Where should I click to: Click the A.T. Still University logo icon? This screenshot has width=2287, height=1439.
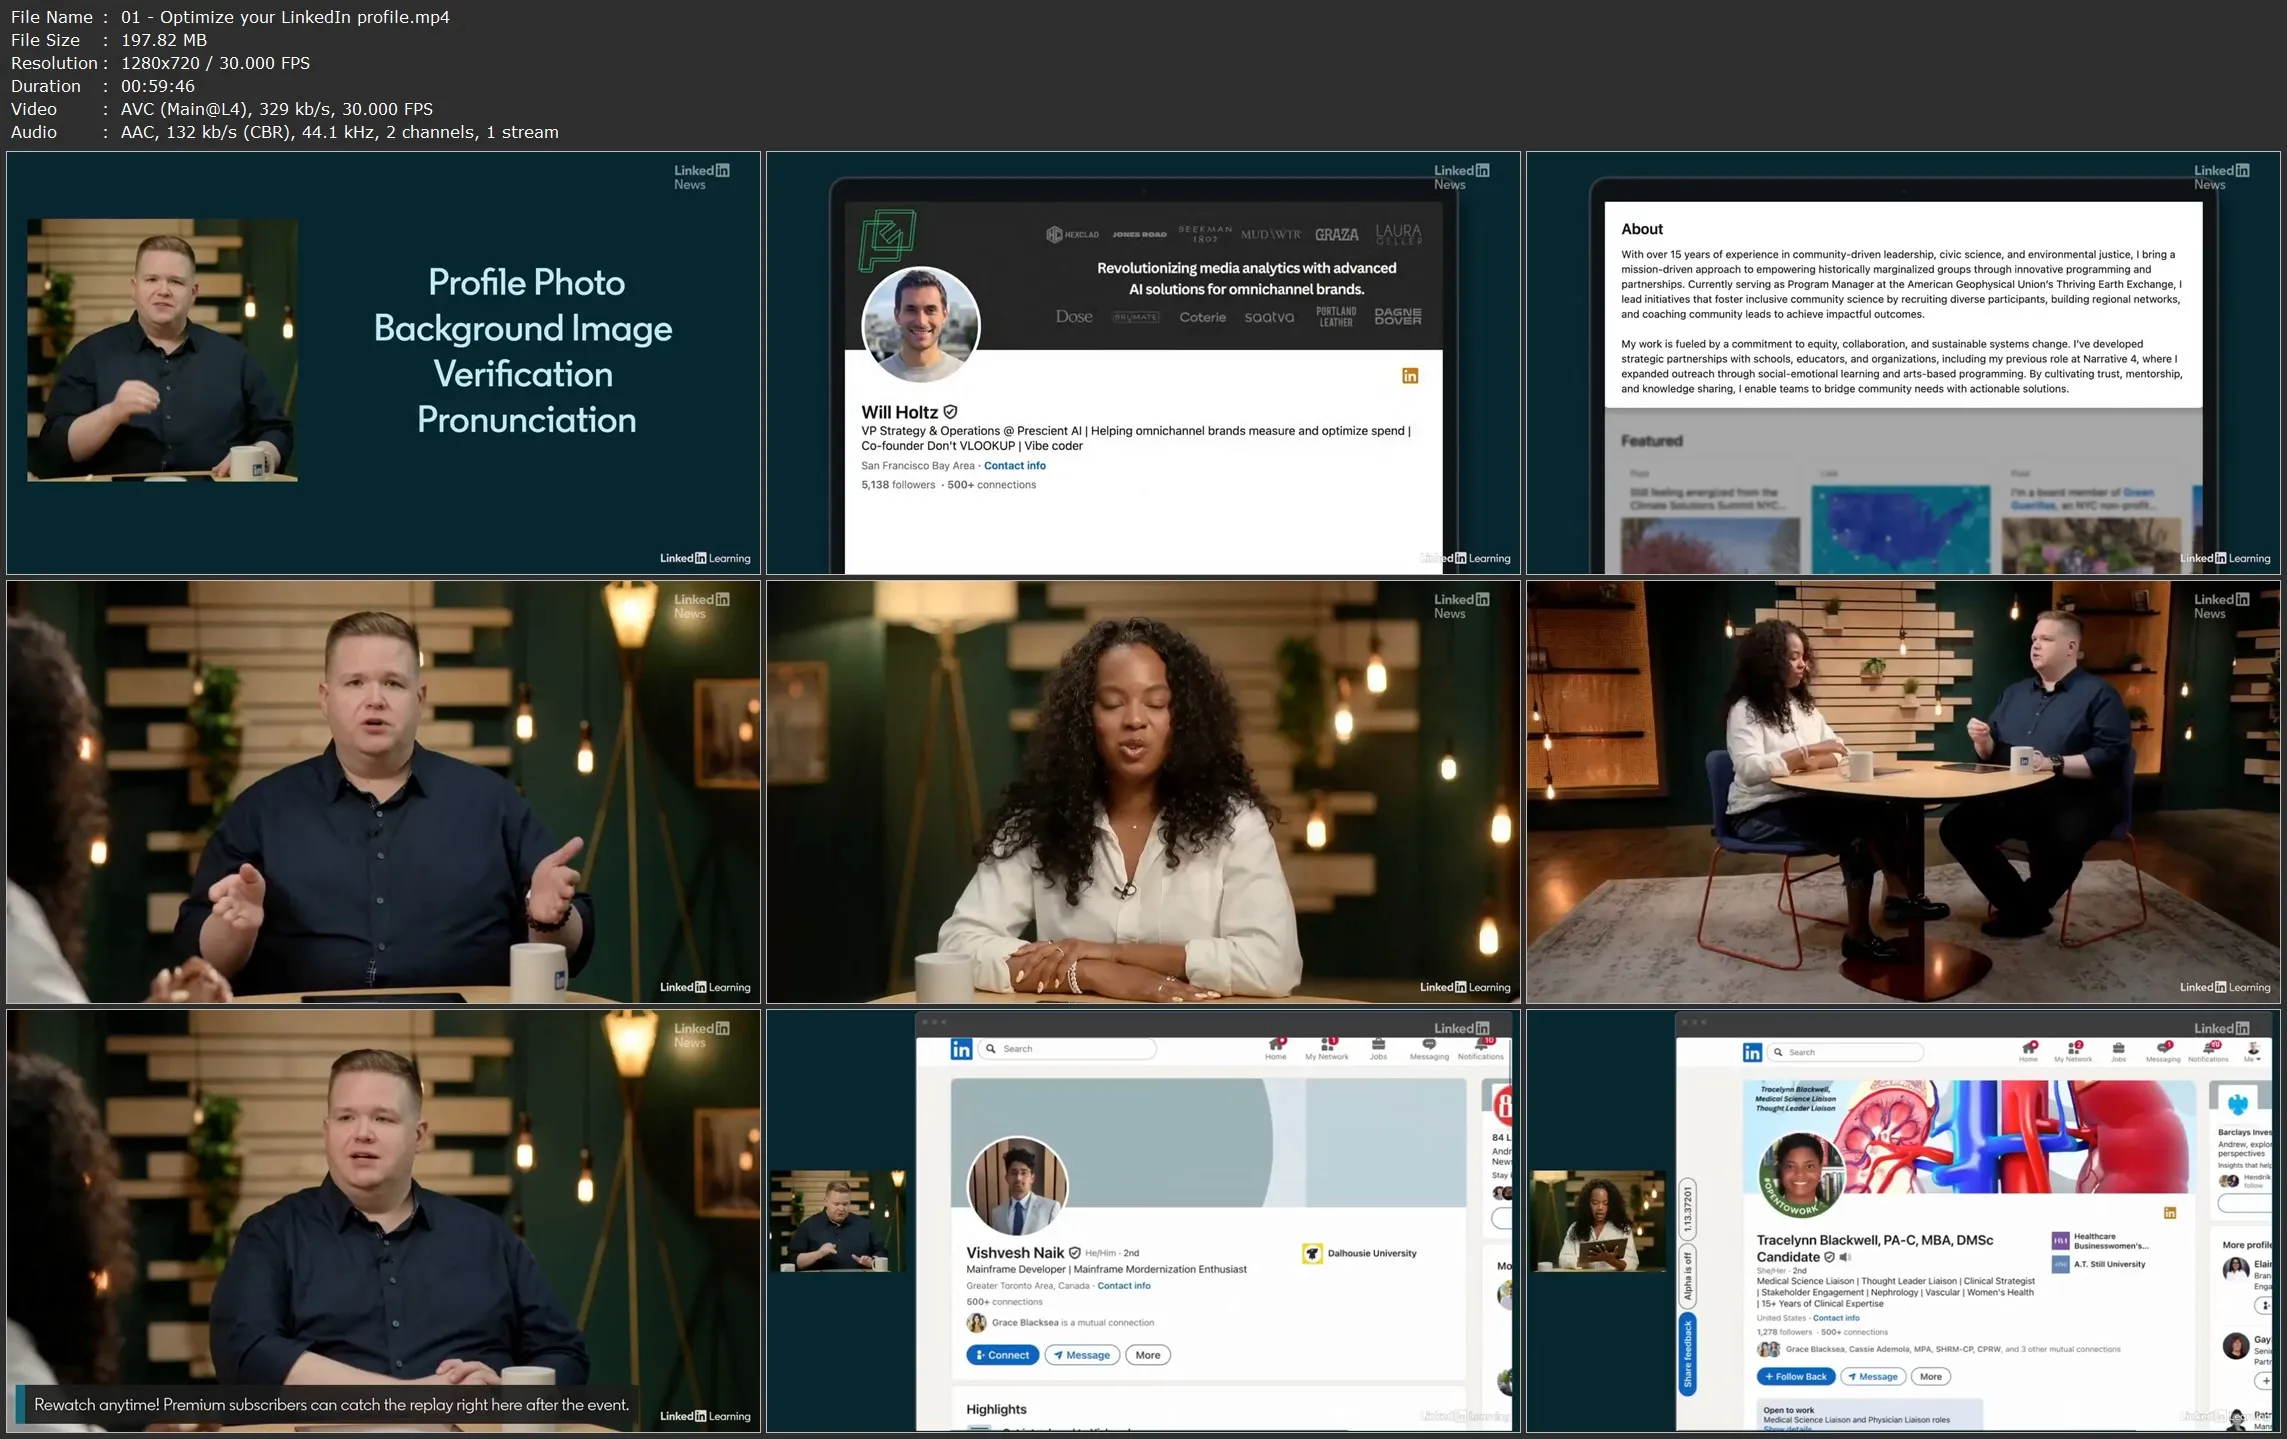(2061, 1265)
